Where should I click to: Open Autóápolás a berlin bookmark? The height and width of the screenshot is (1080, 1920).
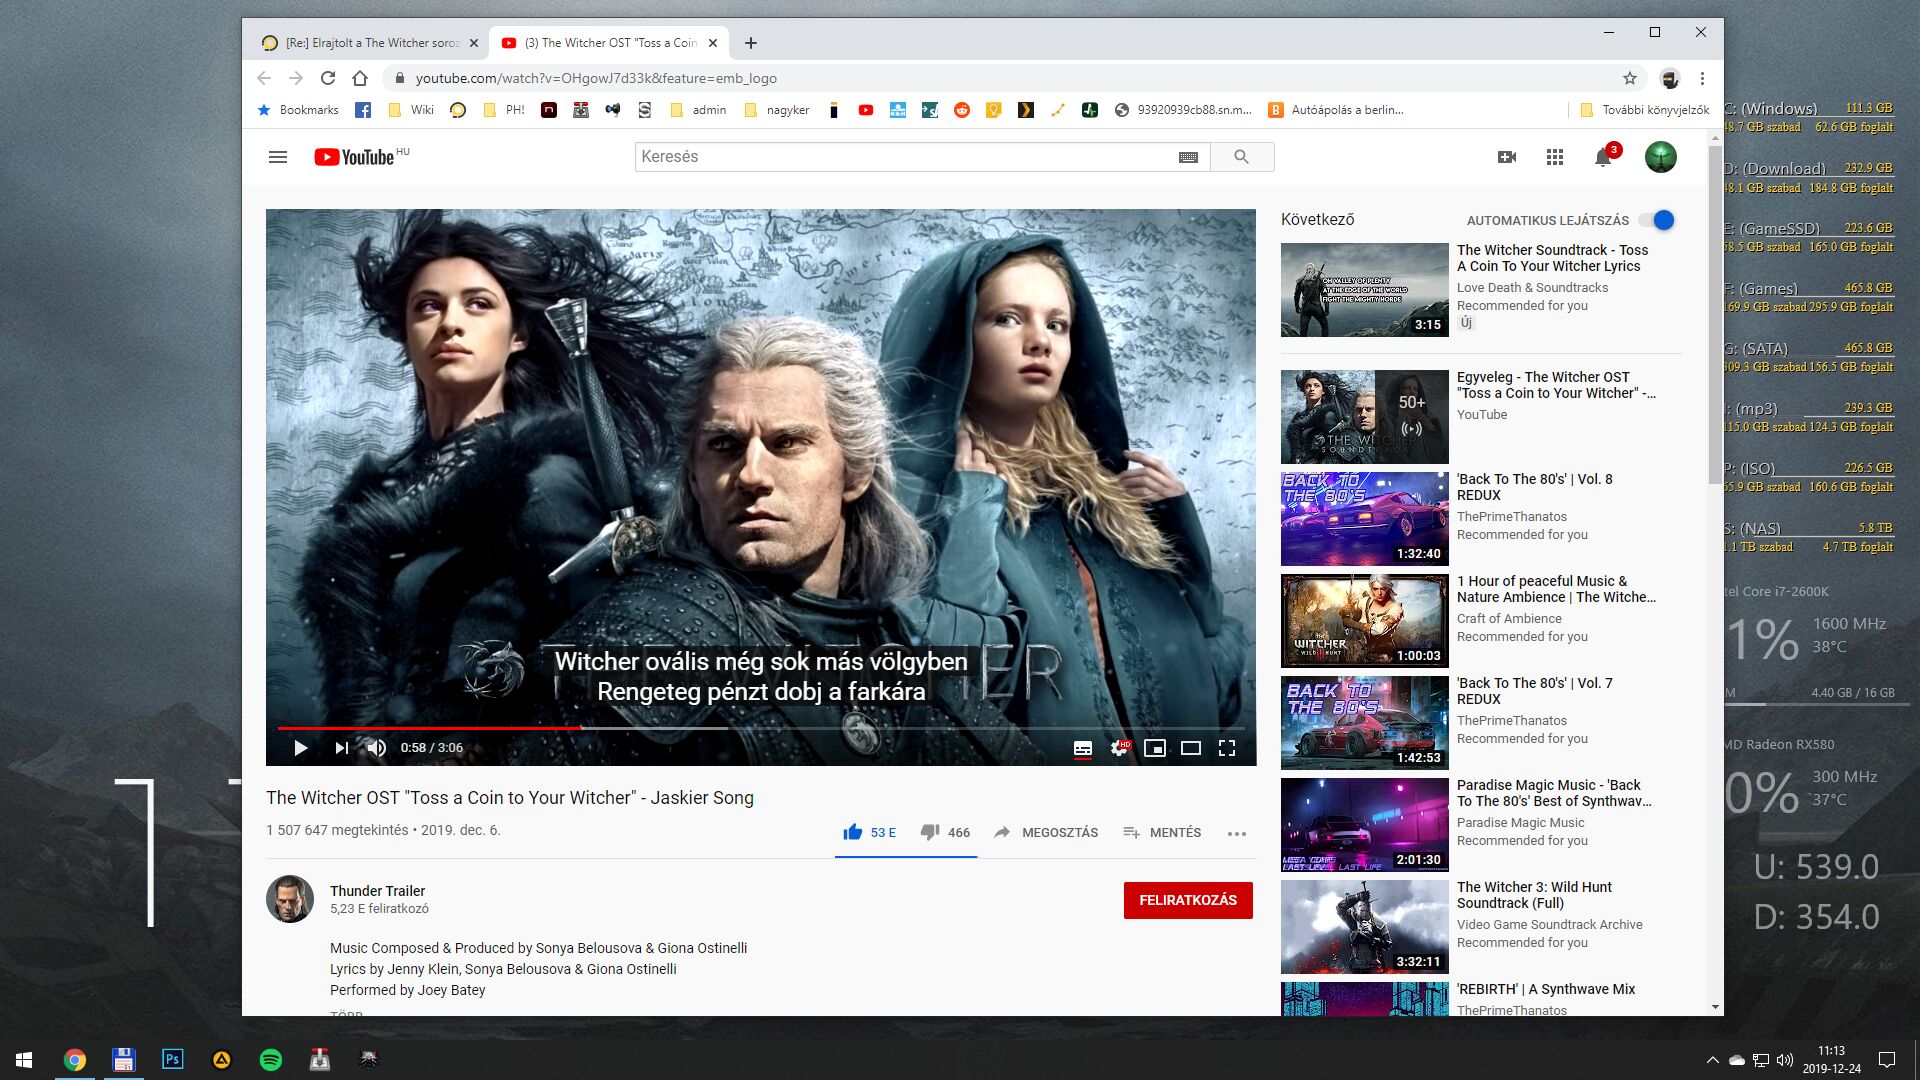[x=1336, y=110]
